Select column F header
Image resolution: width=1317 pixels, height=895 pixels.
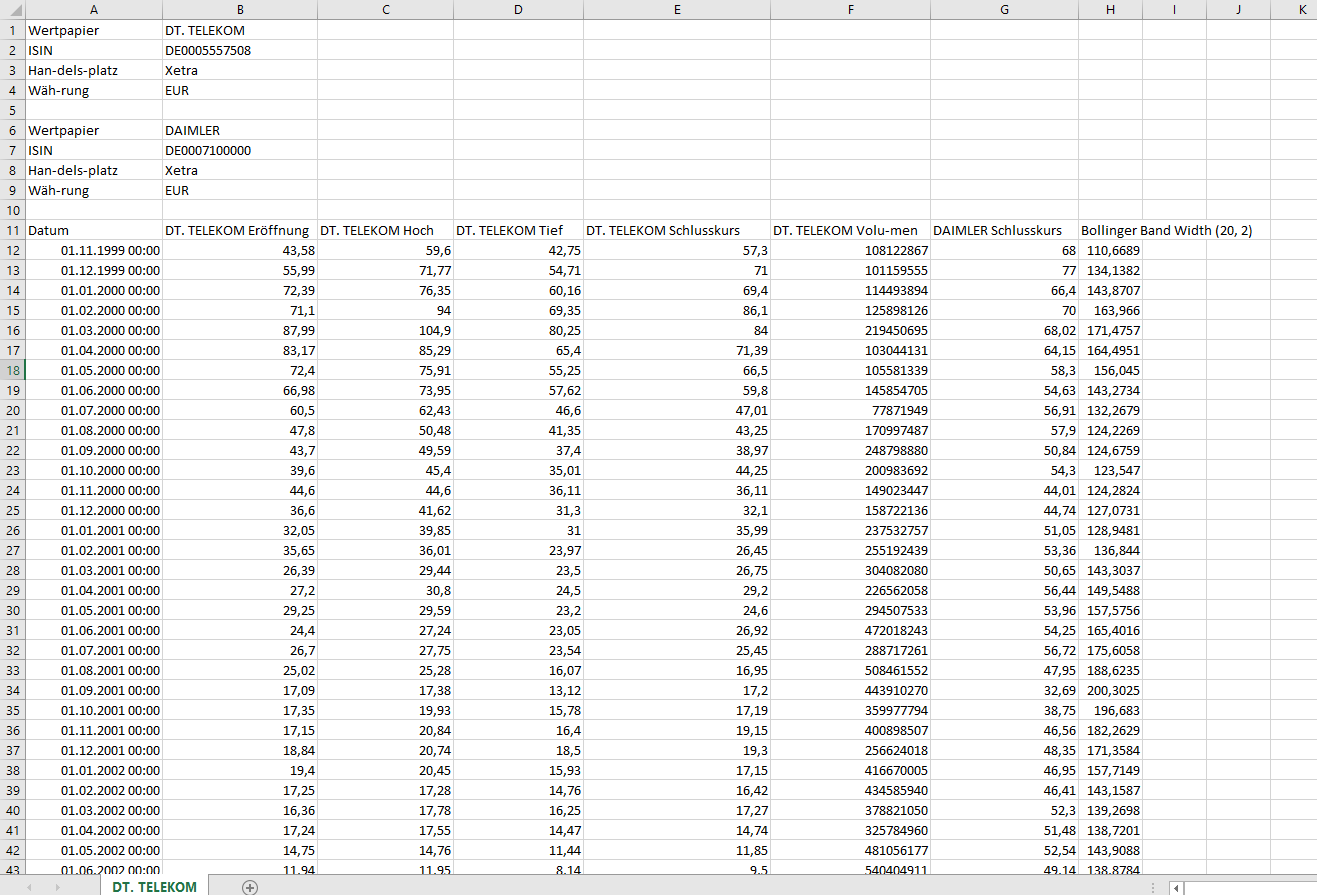click(x=850, y=10)
